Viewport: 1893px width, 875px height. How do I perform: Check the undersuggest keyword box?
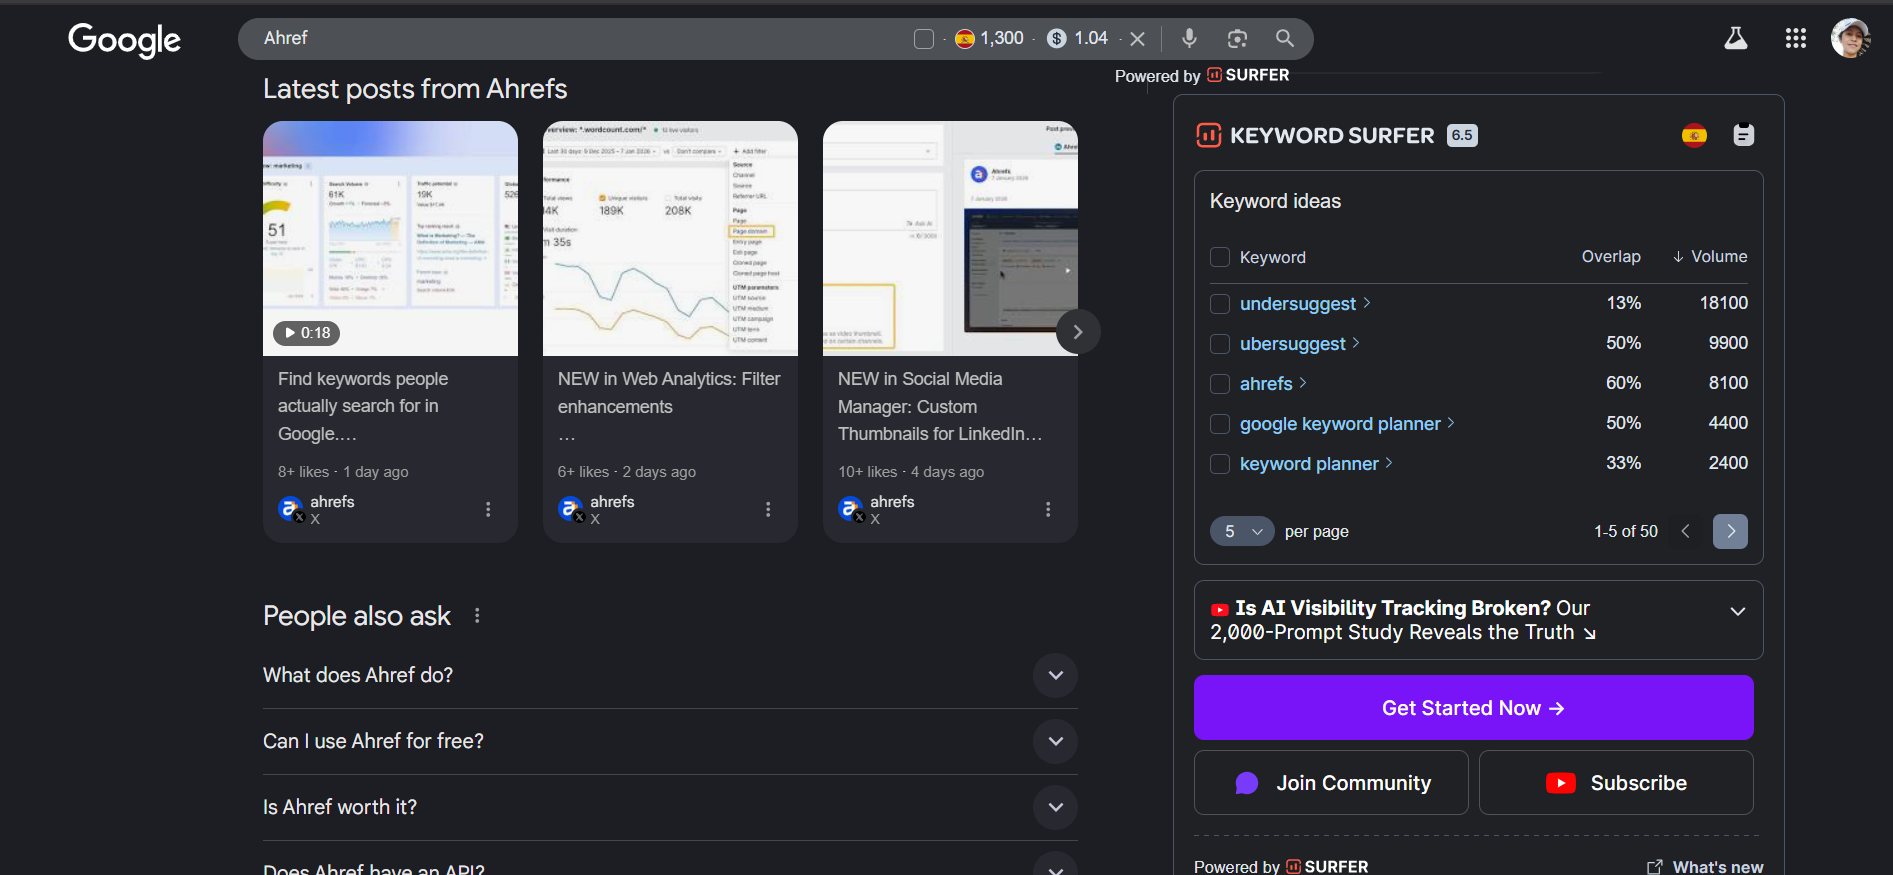pyautogui.click(x=1220, y=303)
